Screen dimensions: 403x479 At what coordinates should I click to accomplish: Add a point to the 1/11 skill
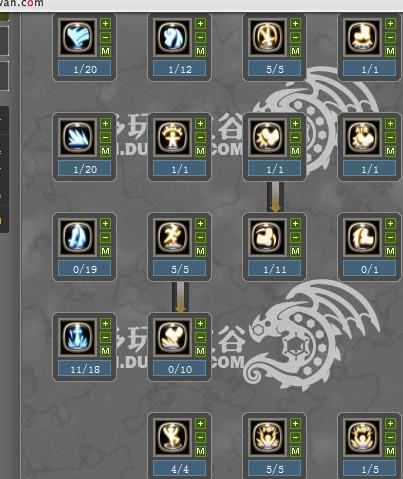295,223
